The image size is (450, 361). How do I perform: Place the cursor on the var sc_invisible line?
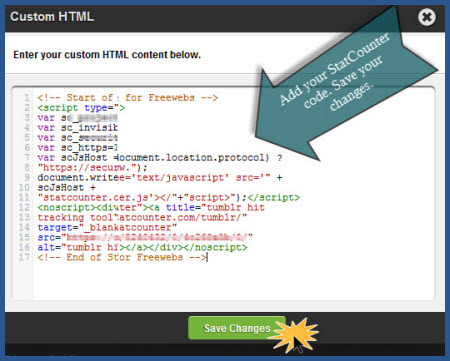[77, 128]
